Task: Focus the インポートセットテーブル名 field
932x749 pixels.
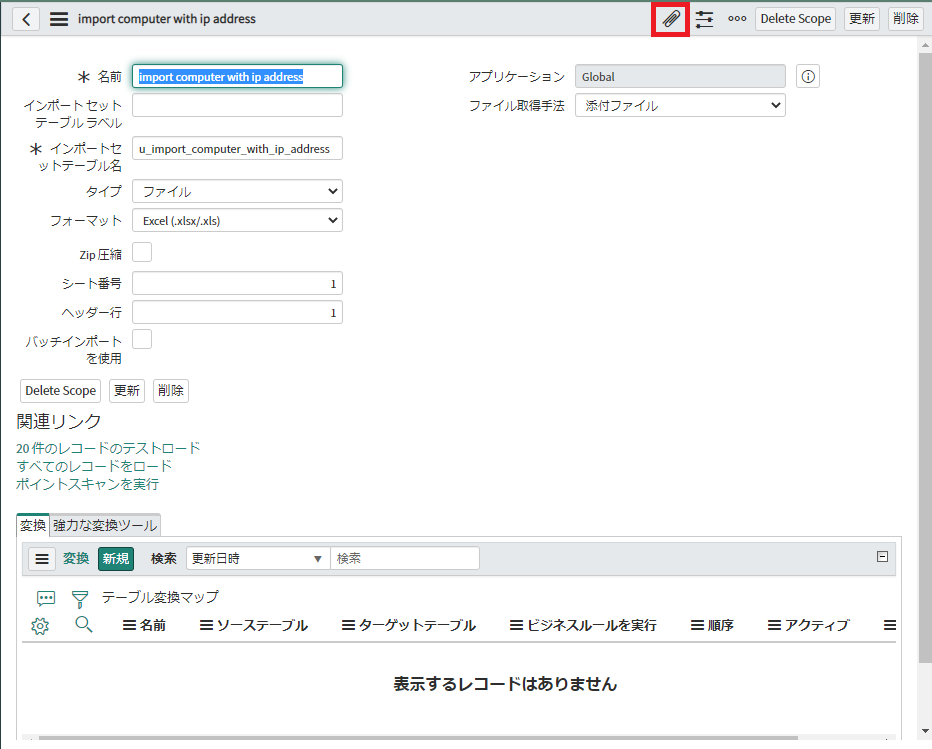Action: click(x=237, y=149)
